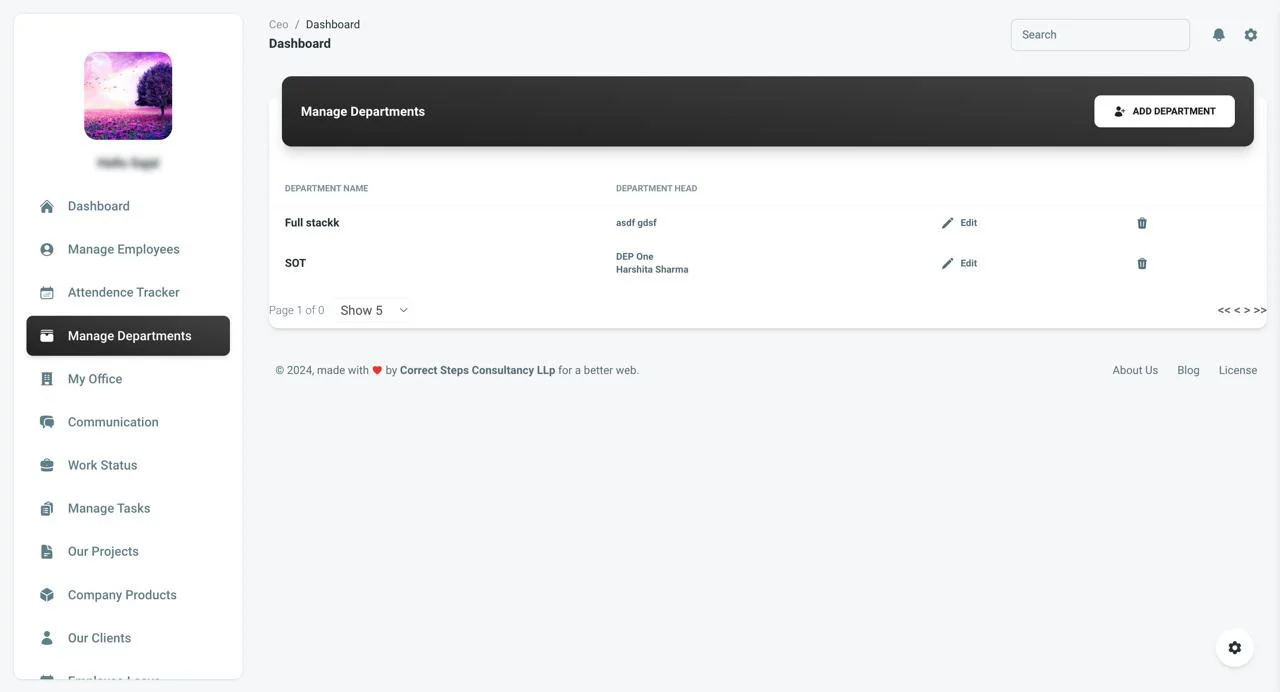Go to Manage Employees menu item
Screen dimensions: 1280x692
point(123,249)
